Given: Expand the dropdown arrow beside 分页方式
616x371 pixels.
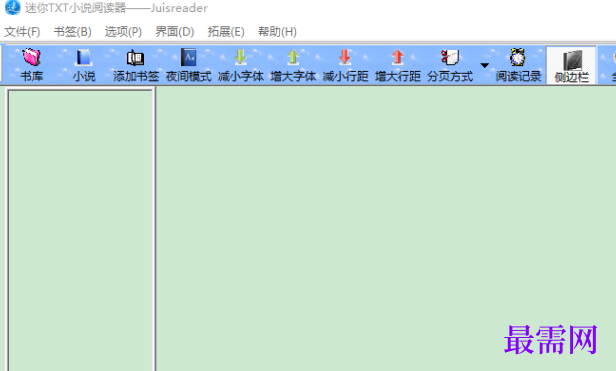Looking at the screenshot, I should click(484, 65).
